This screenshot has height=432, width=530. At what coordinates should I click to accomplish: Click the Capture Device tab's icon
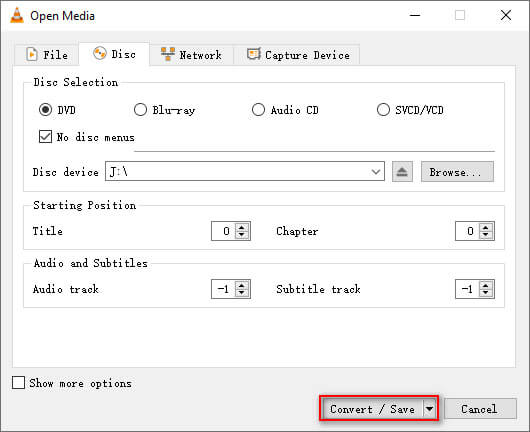coord(254,54)
